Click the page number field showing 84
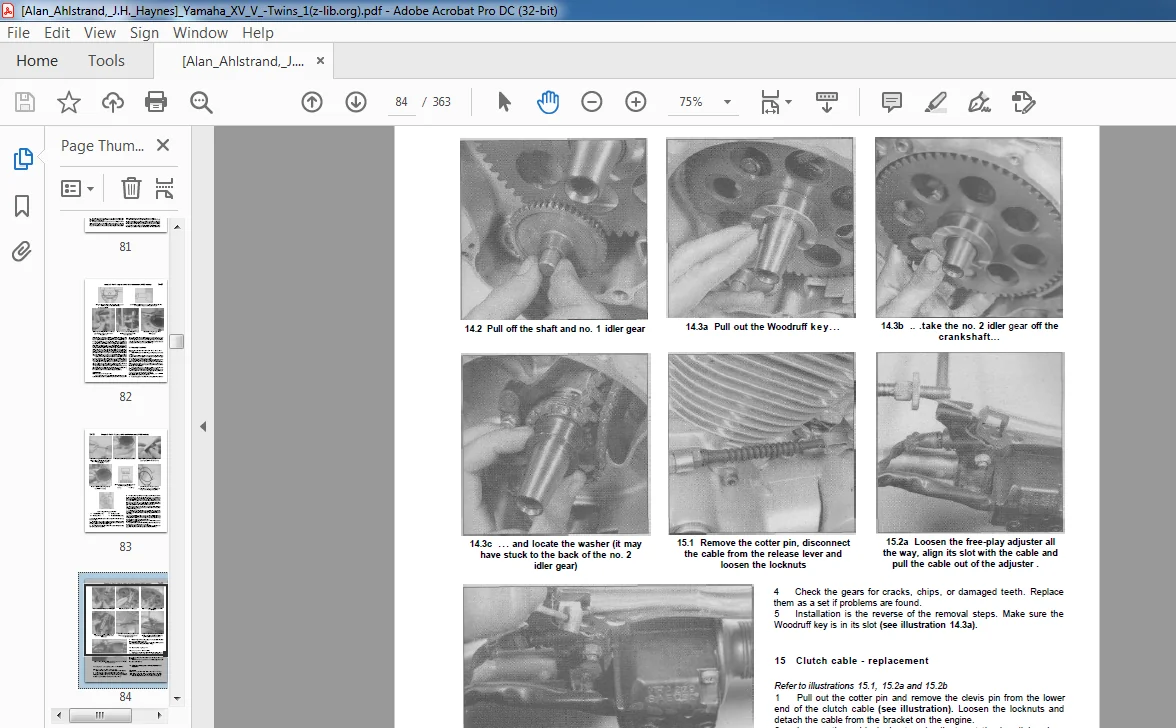 point(401,102)
